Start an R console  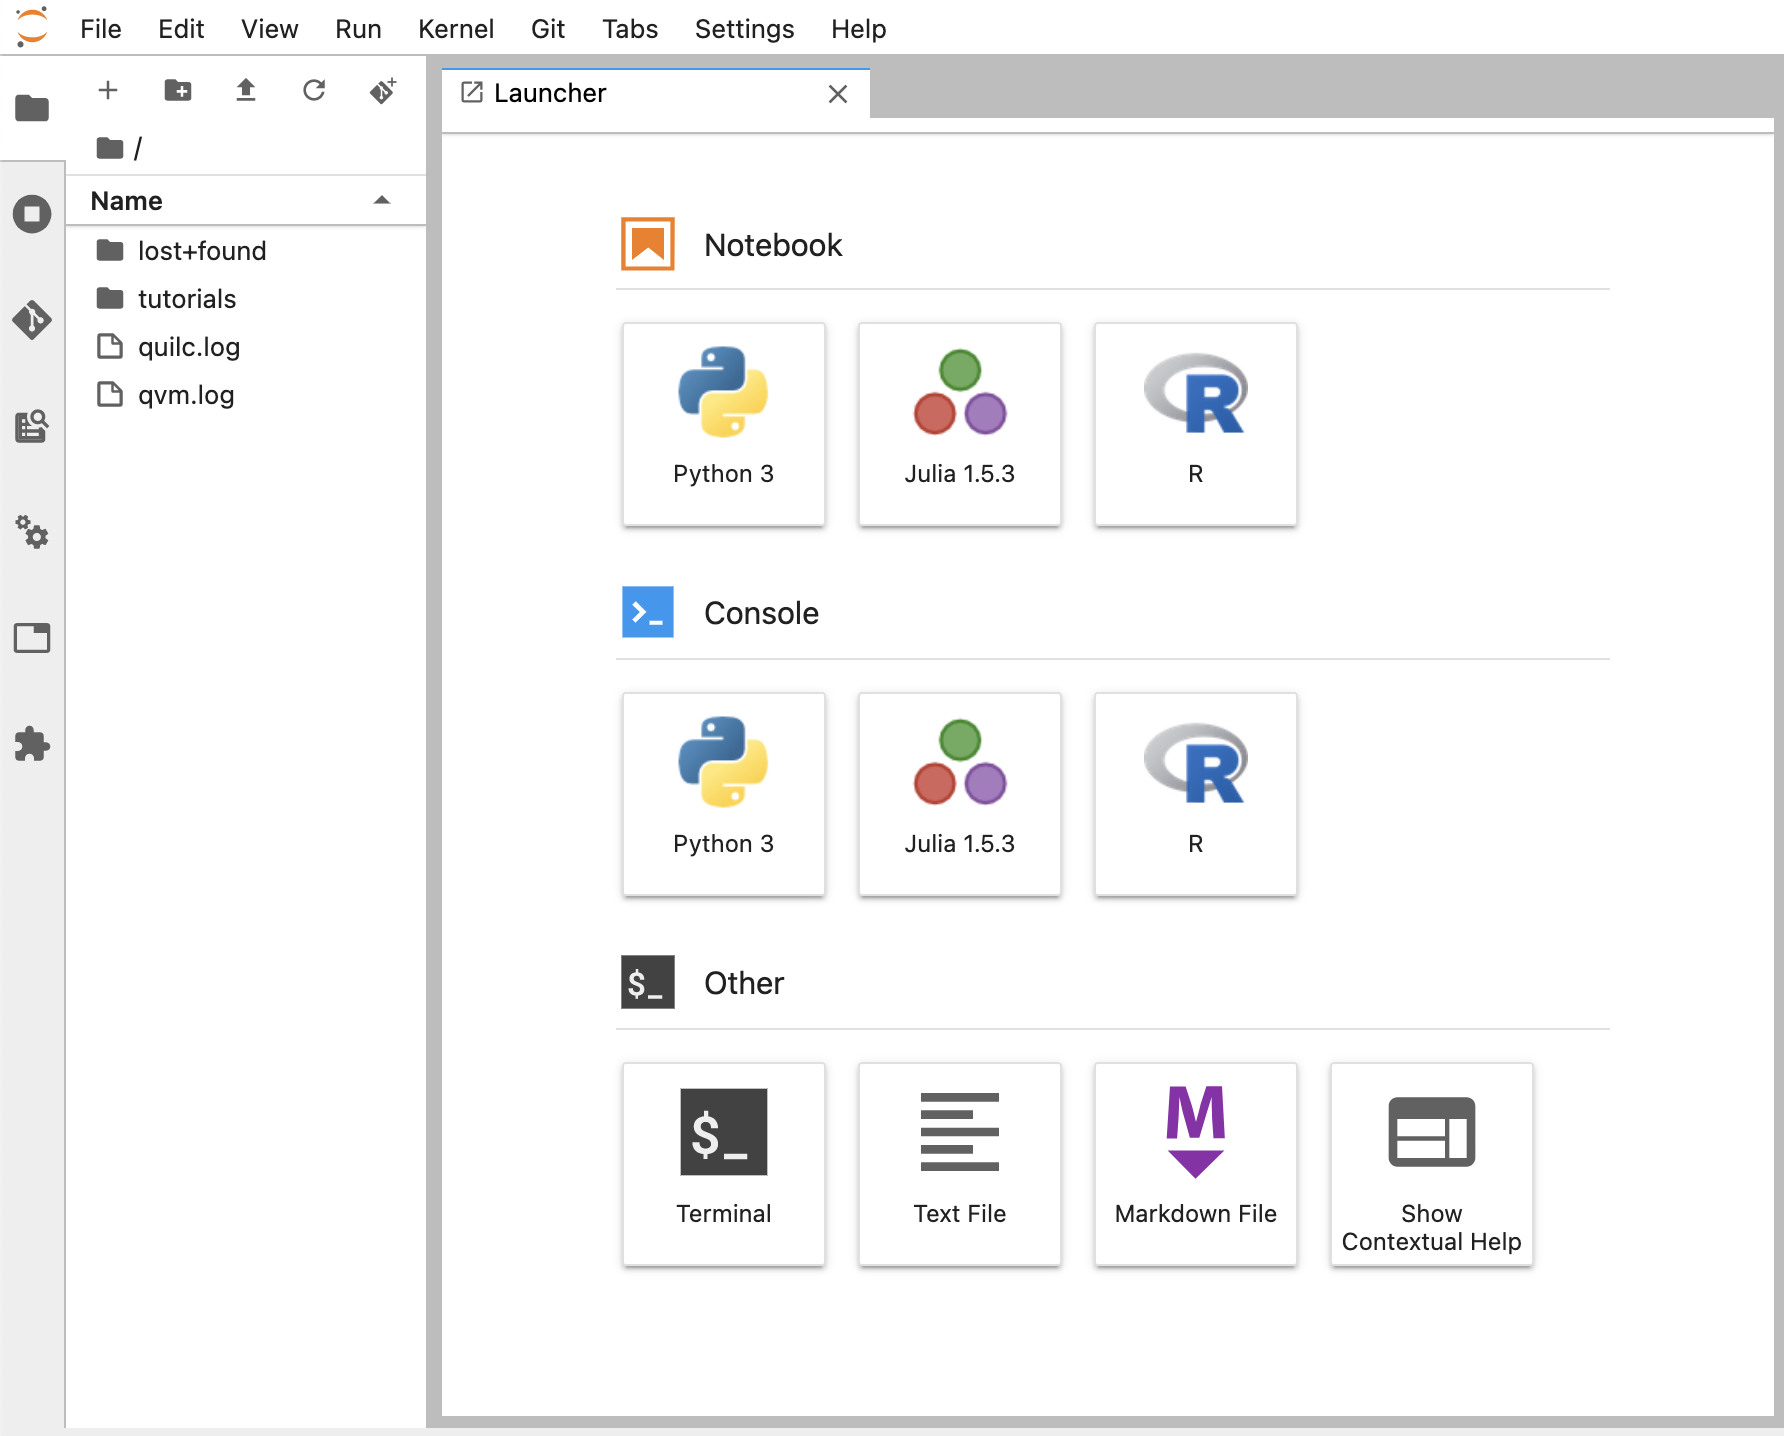point(1196,794)
